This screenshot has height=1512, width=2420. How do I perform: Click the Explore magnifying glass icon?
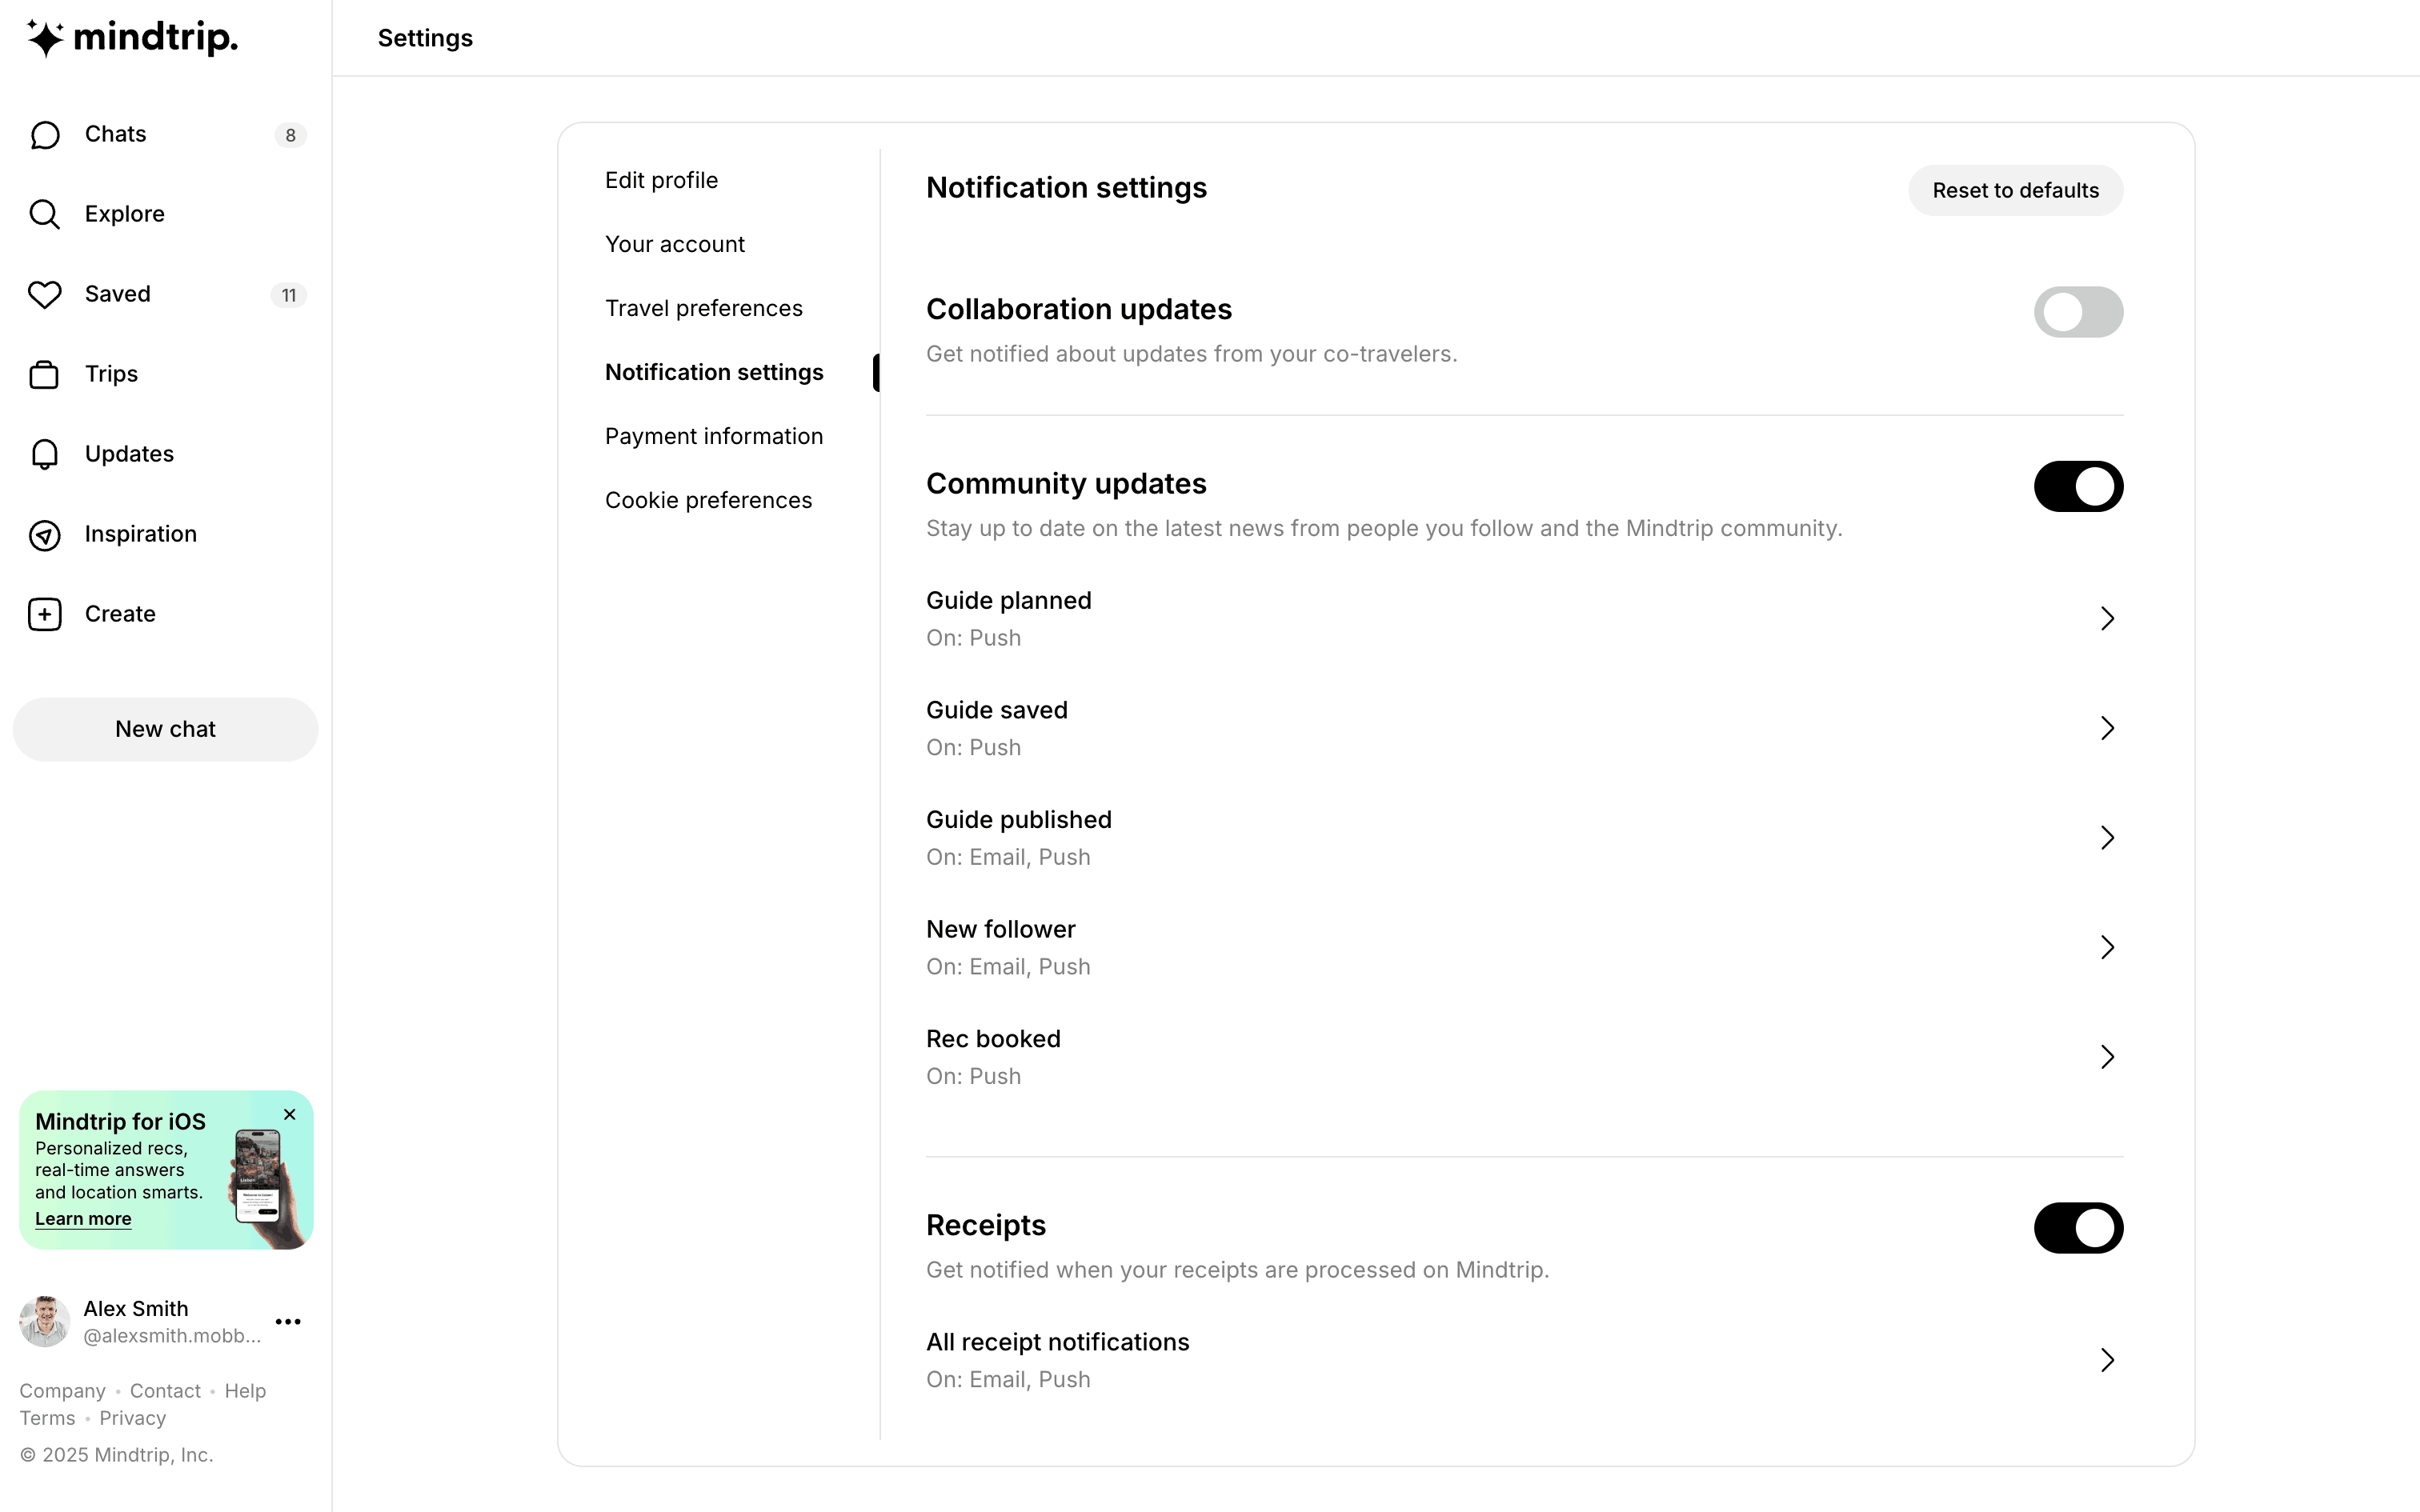point(45,214)
